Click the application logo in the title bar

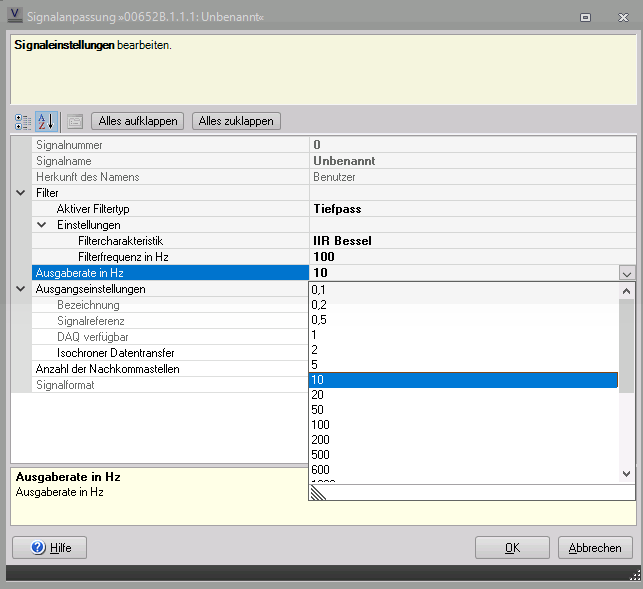16,16
